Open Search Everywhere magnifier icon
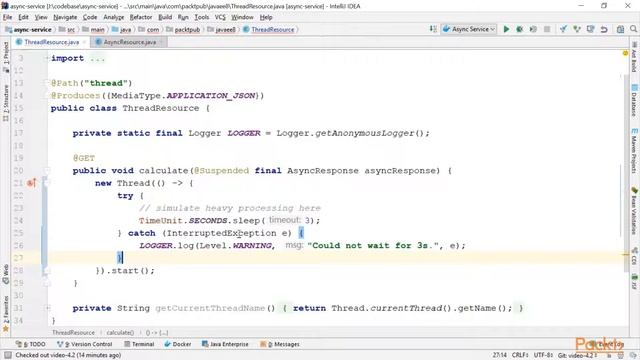 point(633,29)
